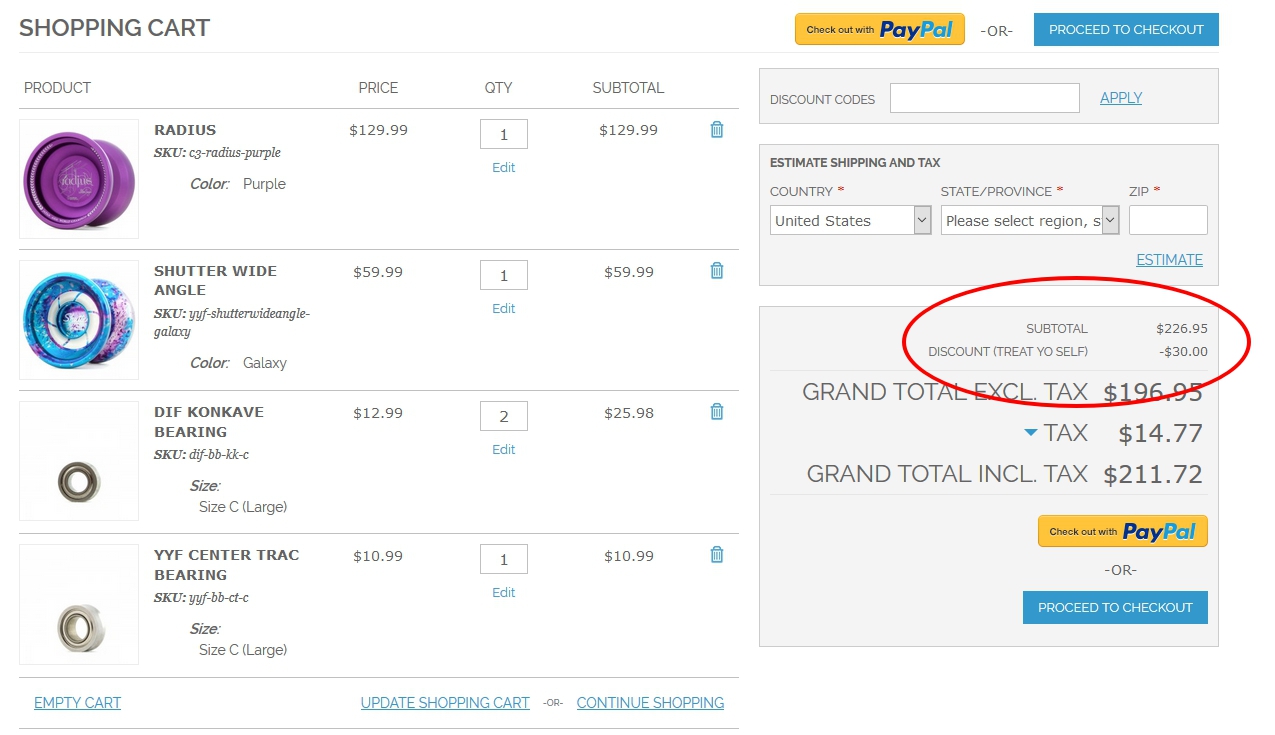Select the -$30.00 discount amount
The image size is (1275, 735).
click(x=1184, y=352)
